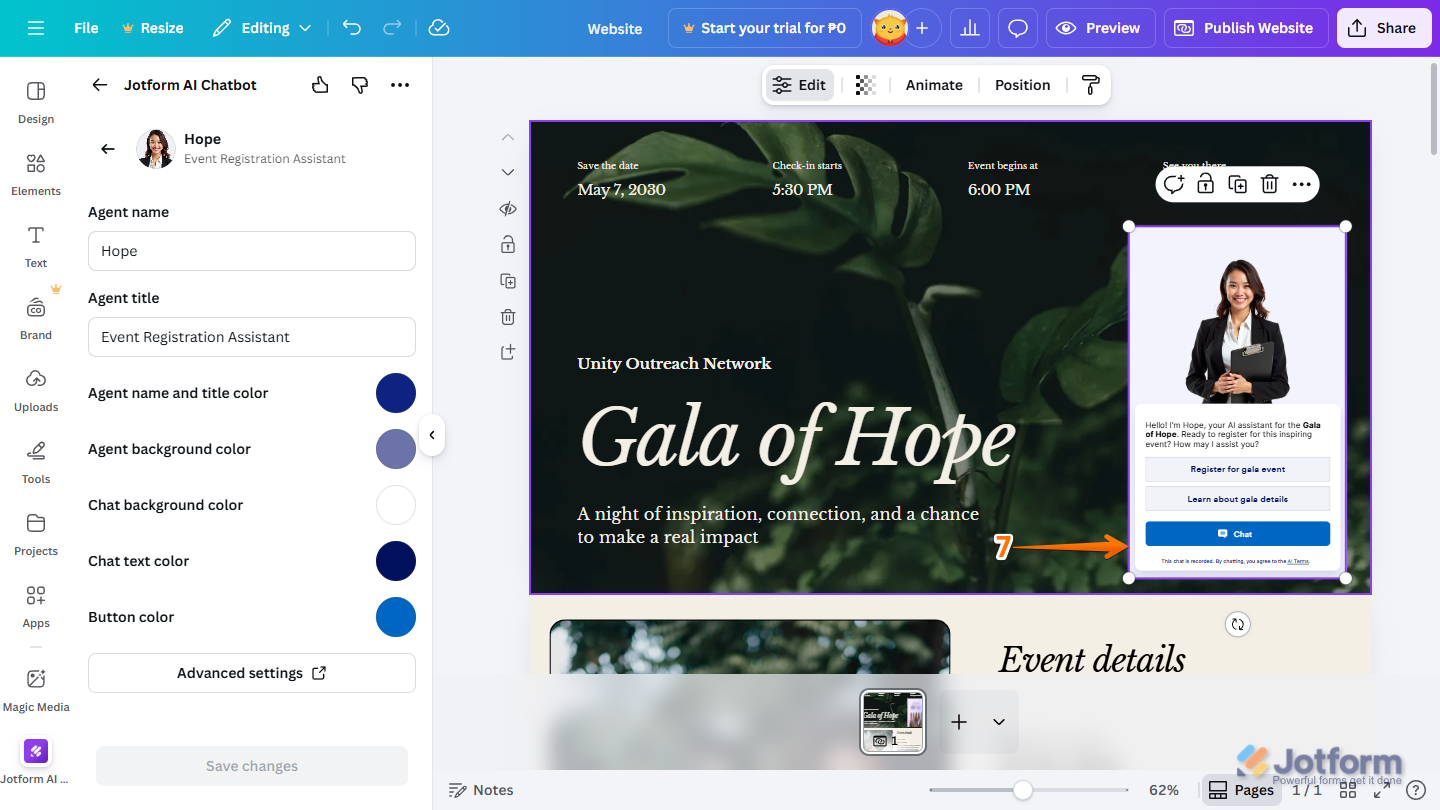The width and height of the screenshot is (1440, 810).
Task: Publish the website
Action: click(x=1245, y=27)
